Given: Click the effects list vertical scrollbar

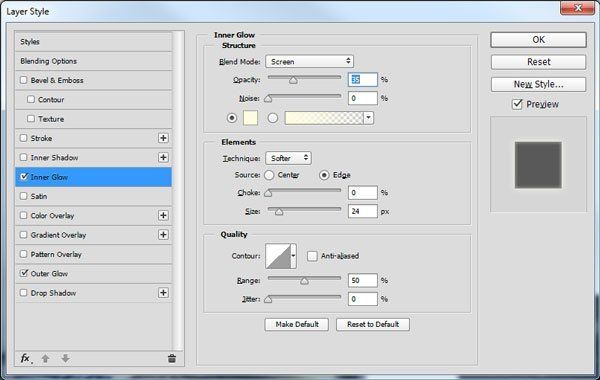Looking at the screenshot, I should 178,190.
